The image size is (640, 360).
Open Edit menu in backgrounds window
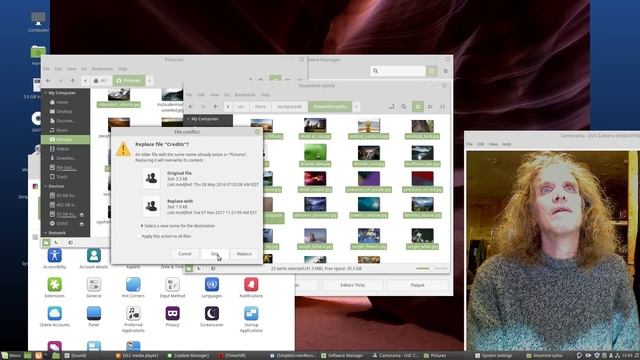tap(201, 95)
